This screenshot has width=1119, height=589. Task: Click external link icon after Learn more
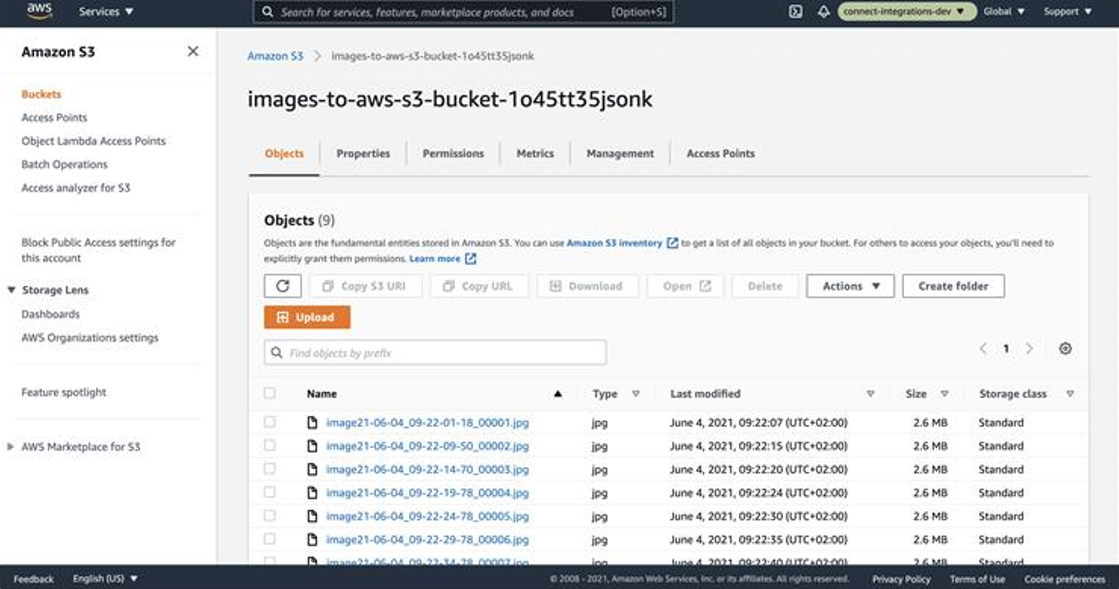[x=470, y=259]
